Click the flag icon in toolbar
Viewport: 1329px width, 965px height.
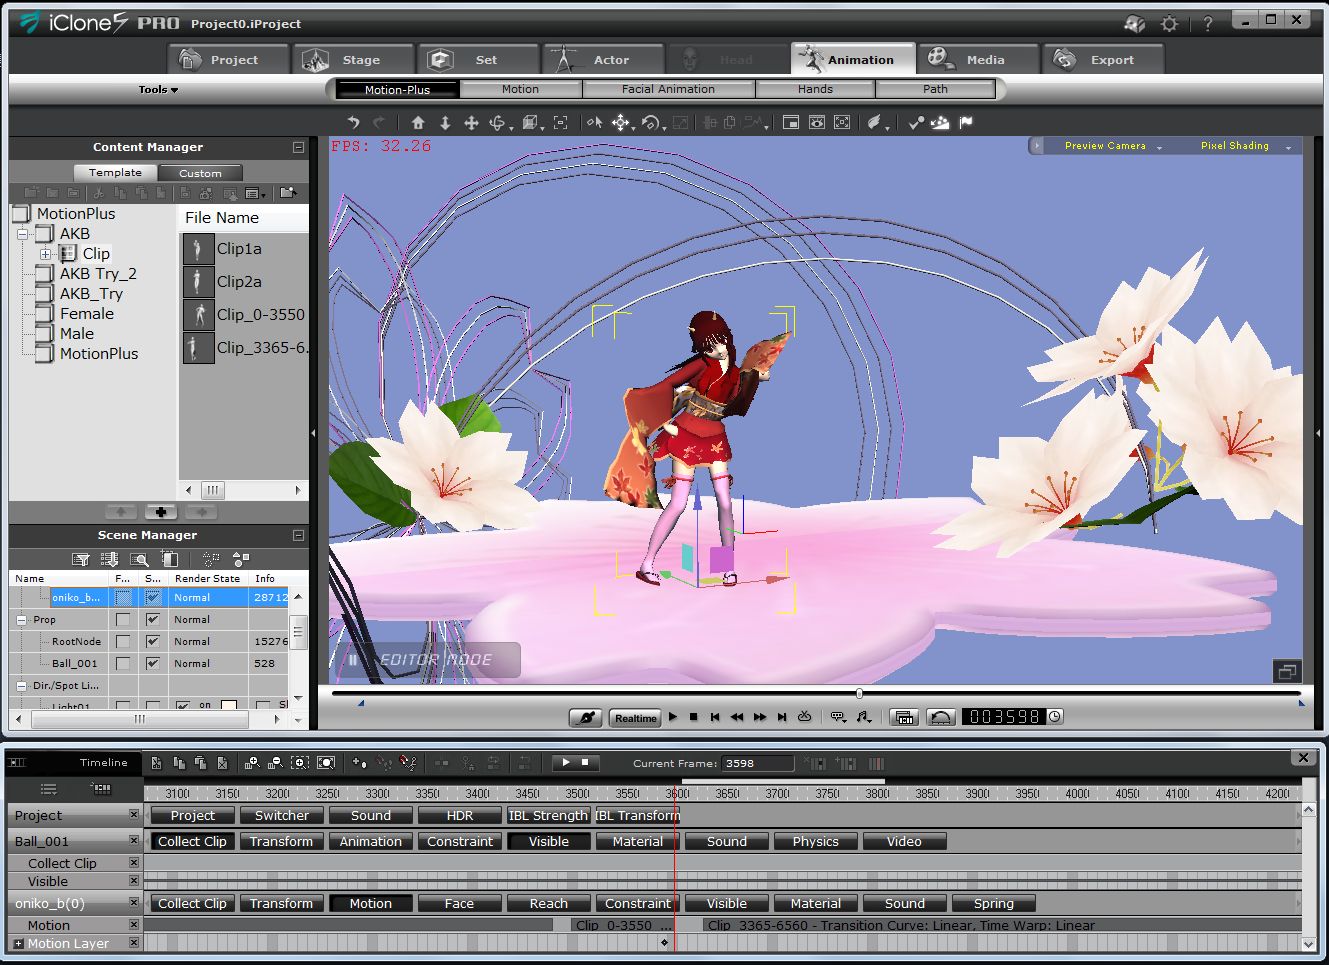pyautogui.click(x=966, y=122)
